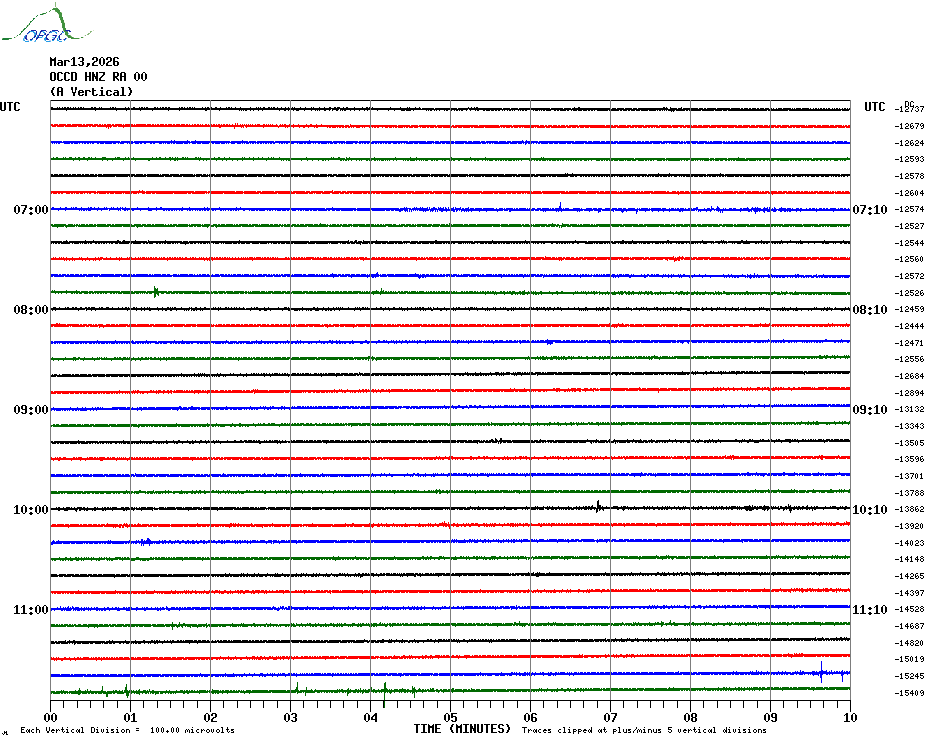Viewport: 930px width, 744px height.
Task: Select the OCCD HNZ RA 00 station label
Action: 98,77
